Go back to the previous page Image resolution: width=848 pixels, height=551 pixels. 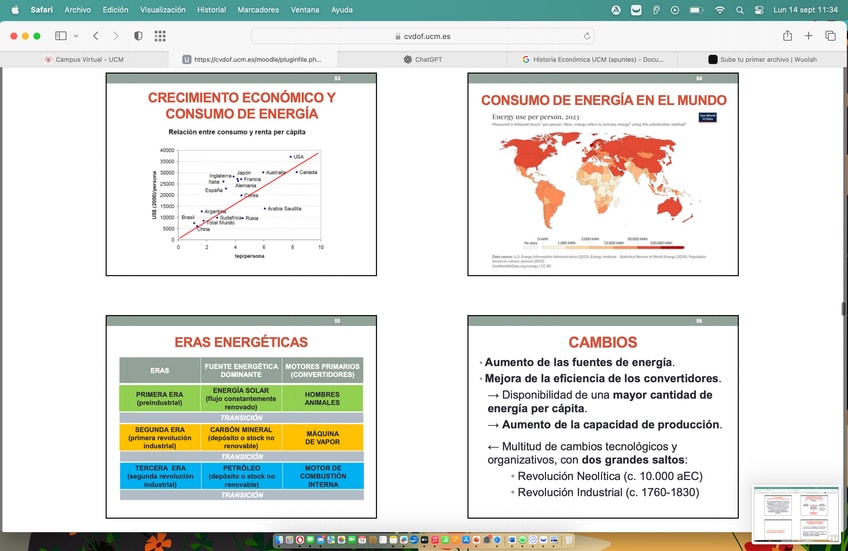(x=96, y=36)
